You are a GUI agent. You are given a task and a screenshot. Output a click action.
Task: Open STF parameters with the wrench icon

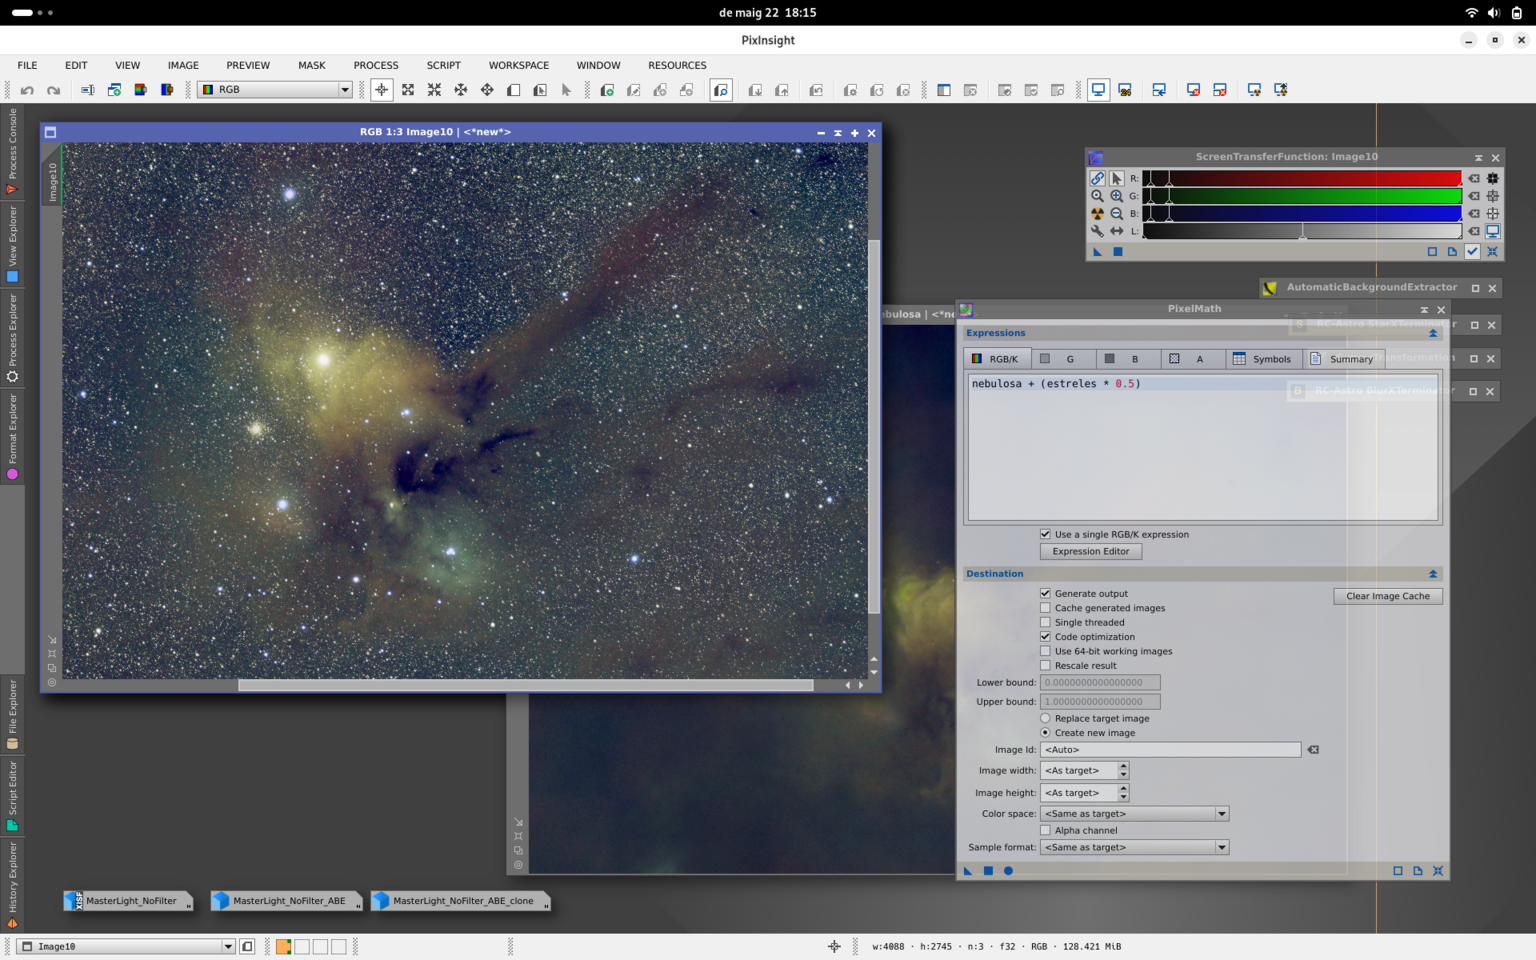[x=1097, y=231]
